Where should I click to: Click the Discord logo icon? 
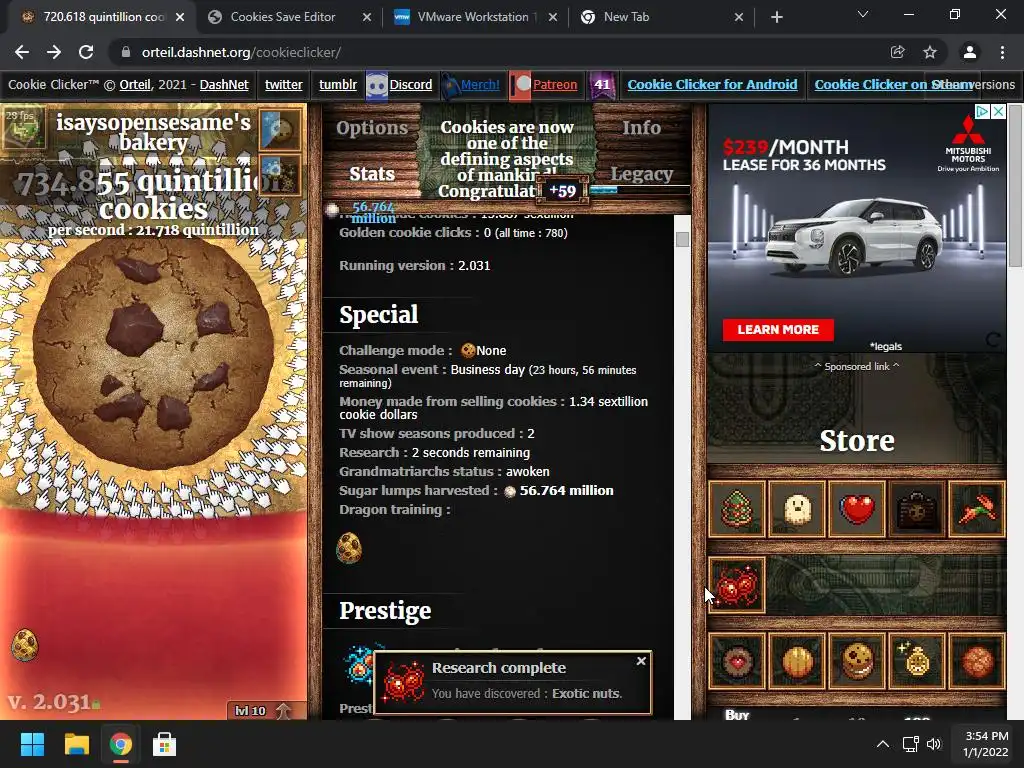click(x=377, y=85)
